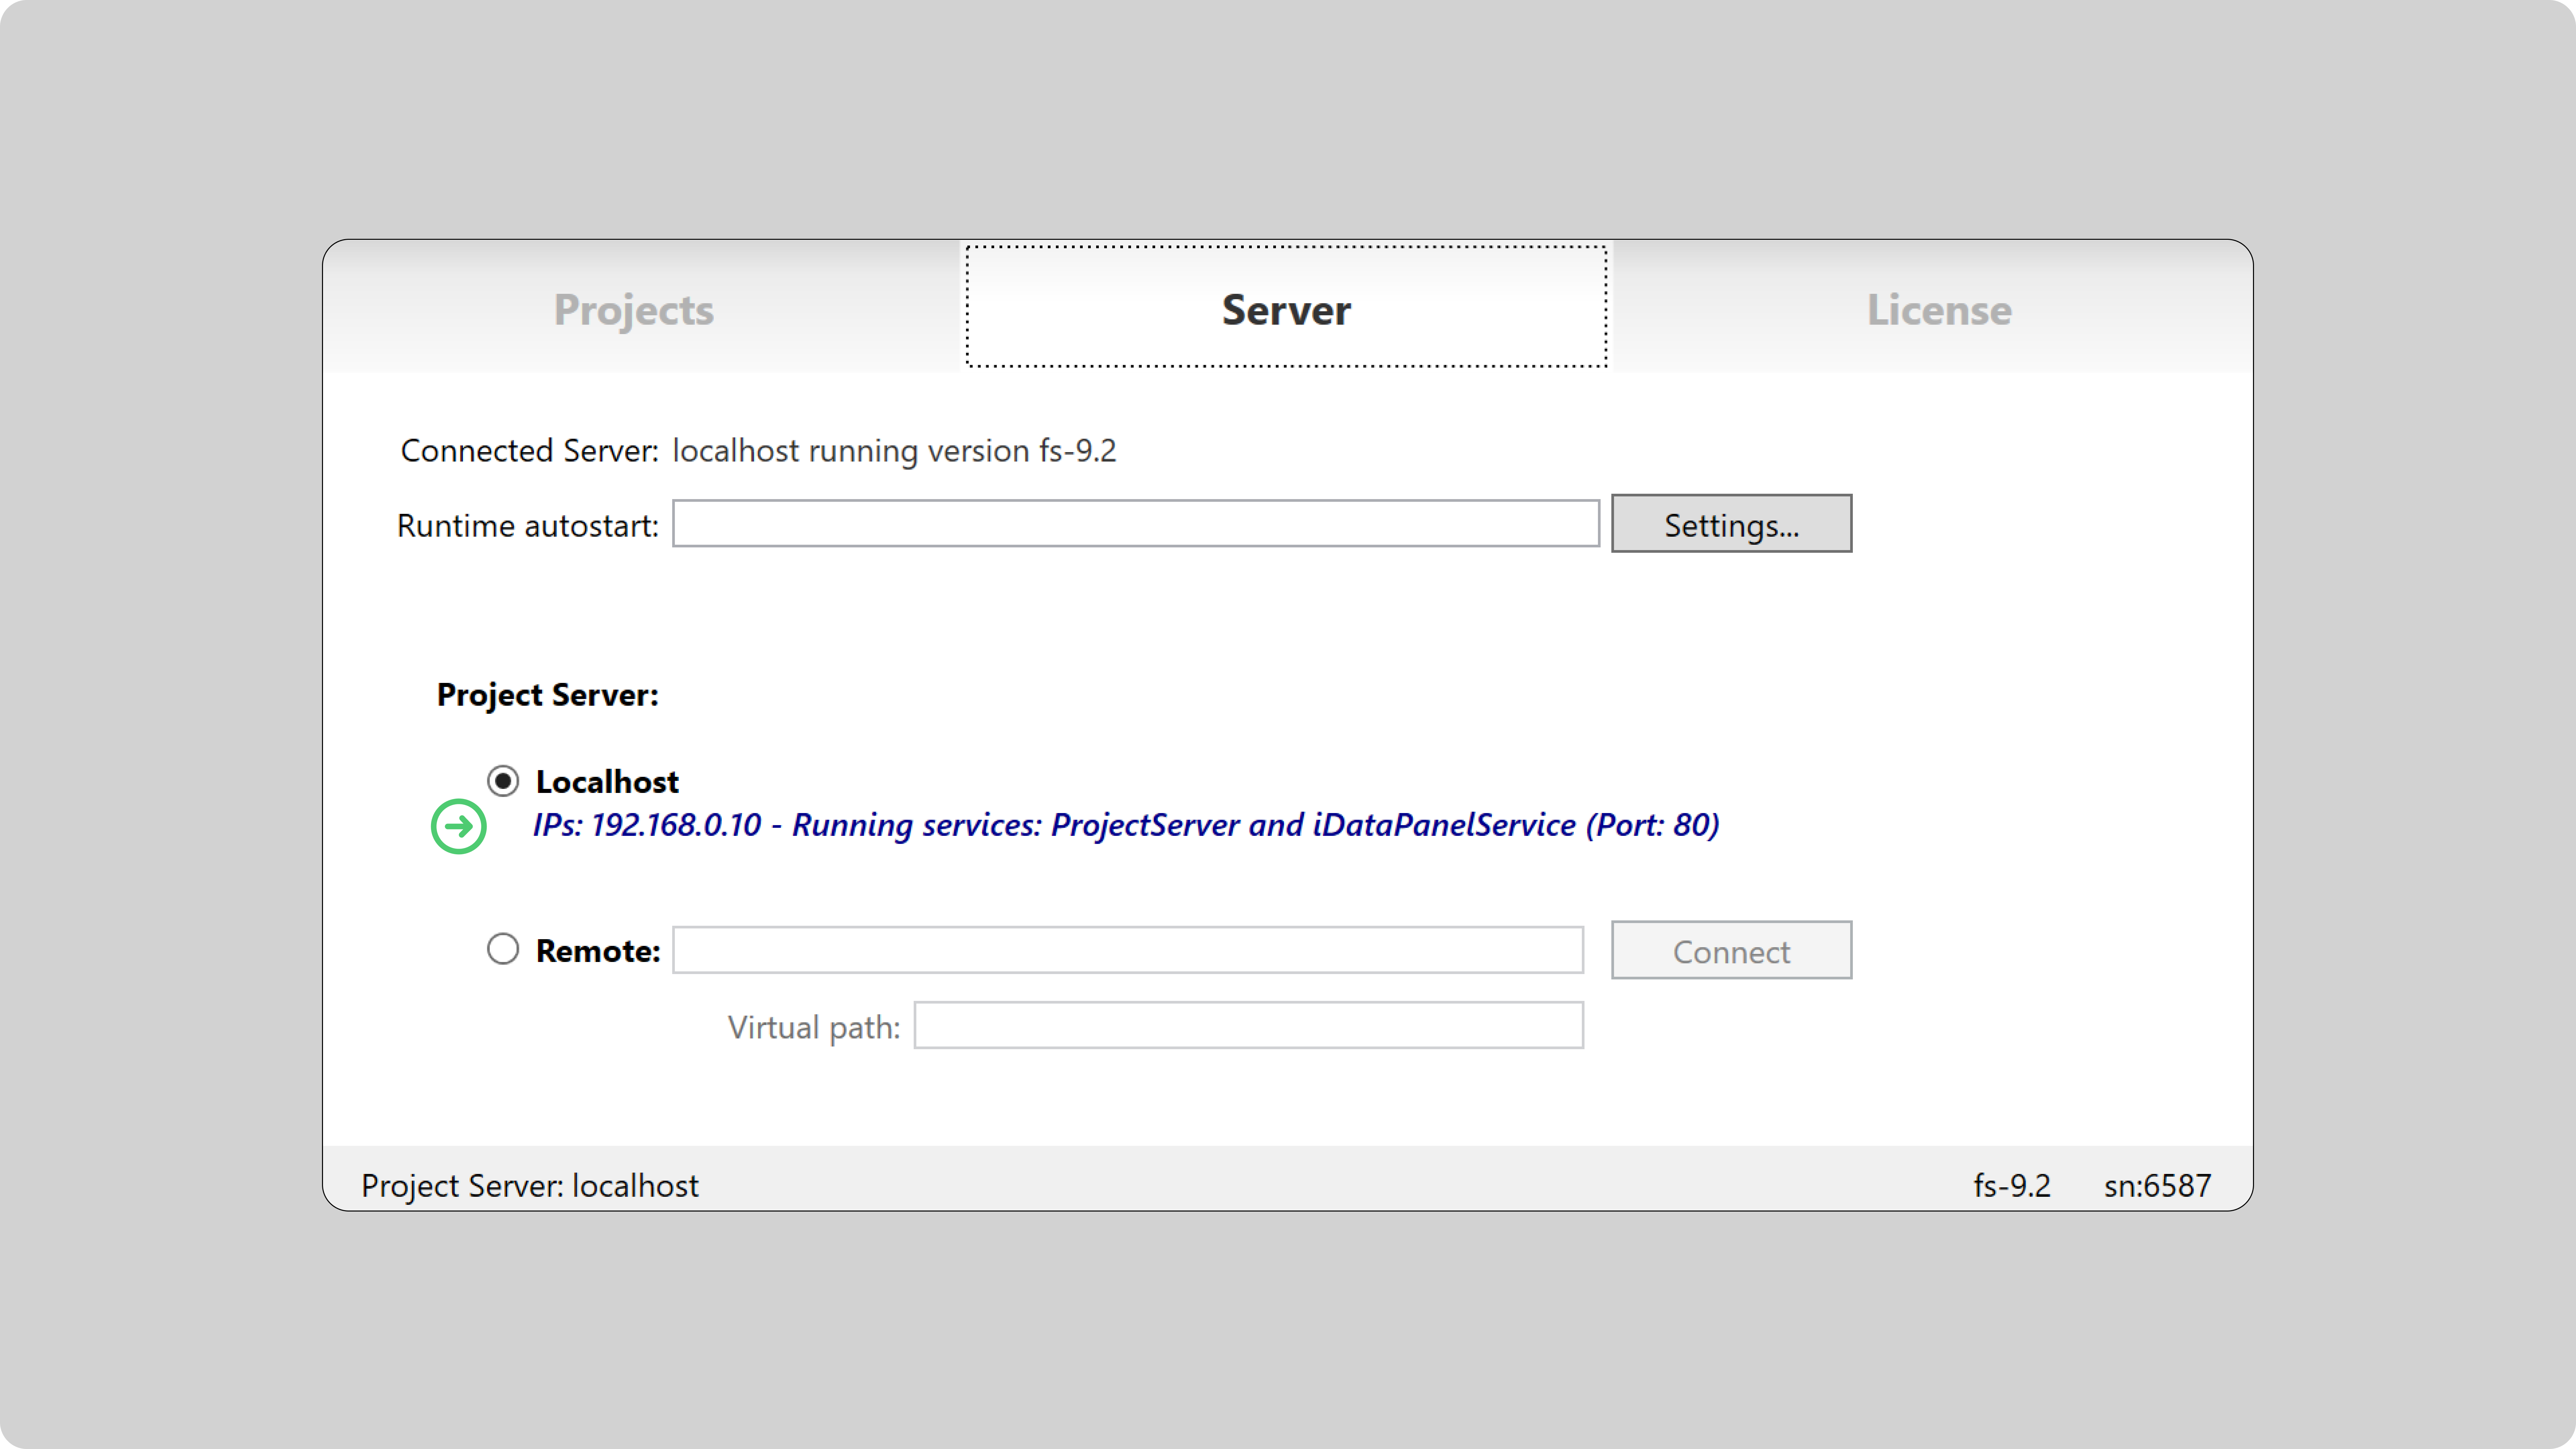Select the Remote radio button
Image resolution: width=2576 pixels, height=1449 pixels.
pyautogui.click(x=503, y=949)
